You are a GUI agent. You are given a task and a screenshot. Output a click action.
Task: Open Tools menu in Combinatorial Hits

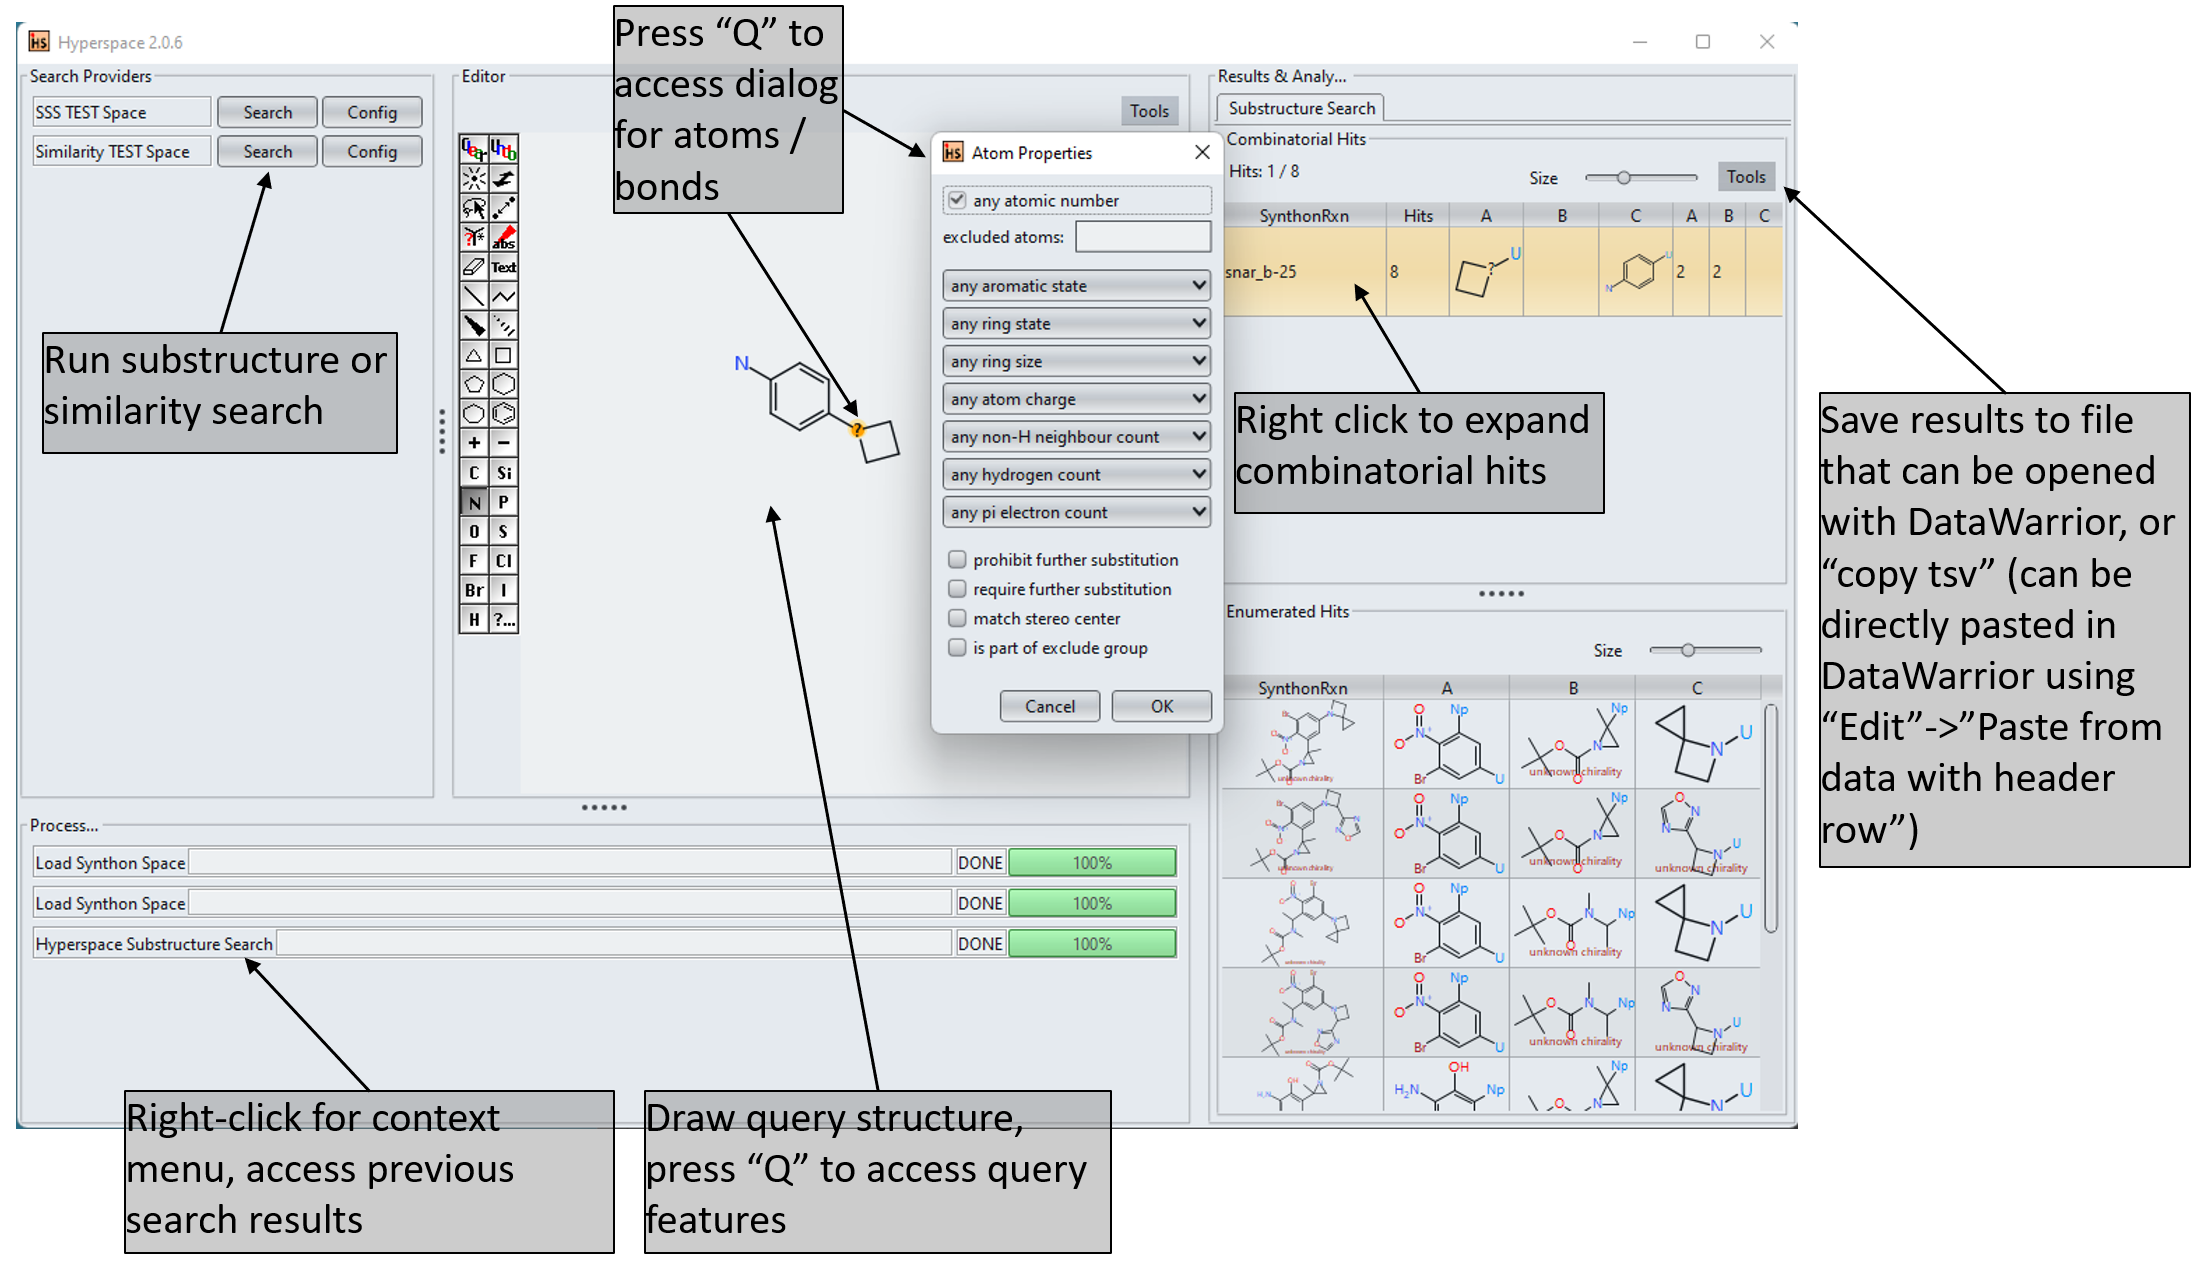tap(1745, 177)
